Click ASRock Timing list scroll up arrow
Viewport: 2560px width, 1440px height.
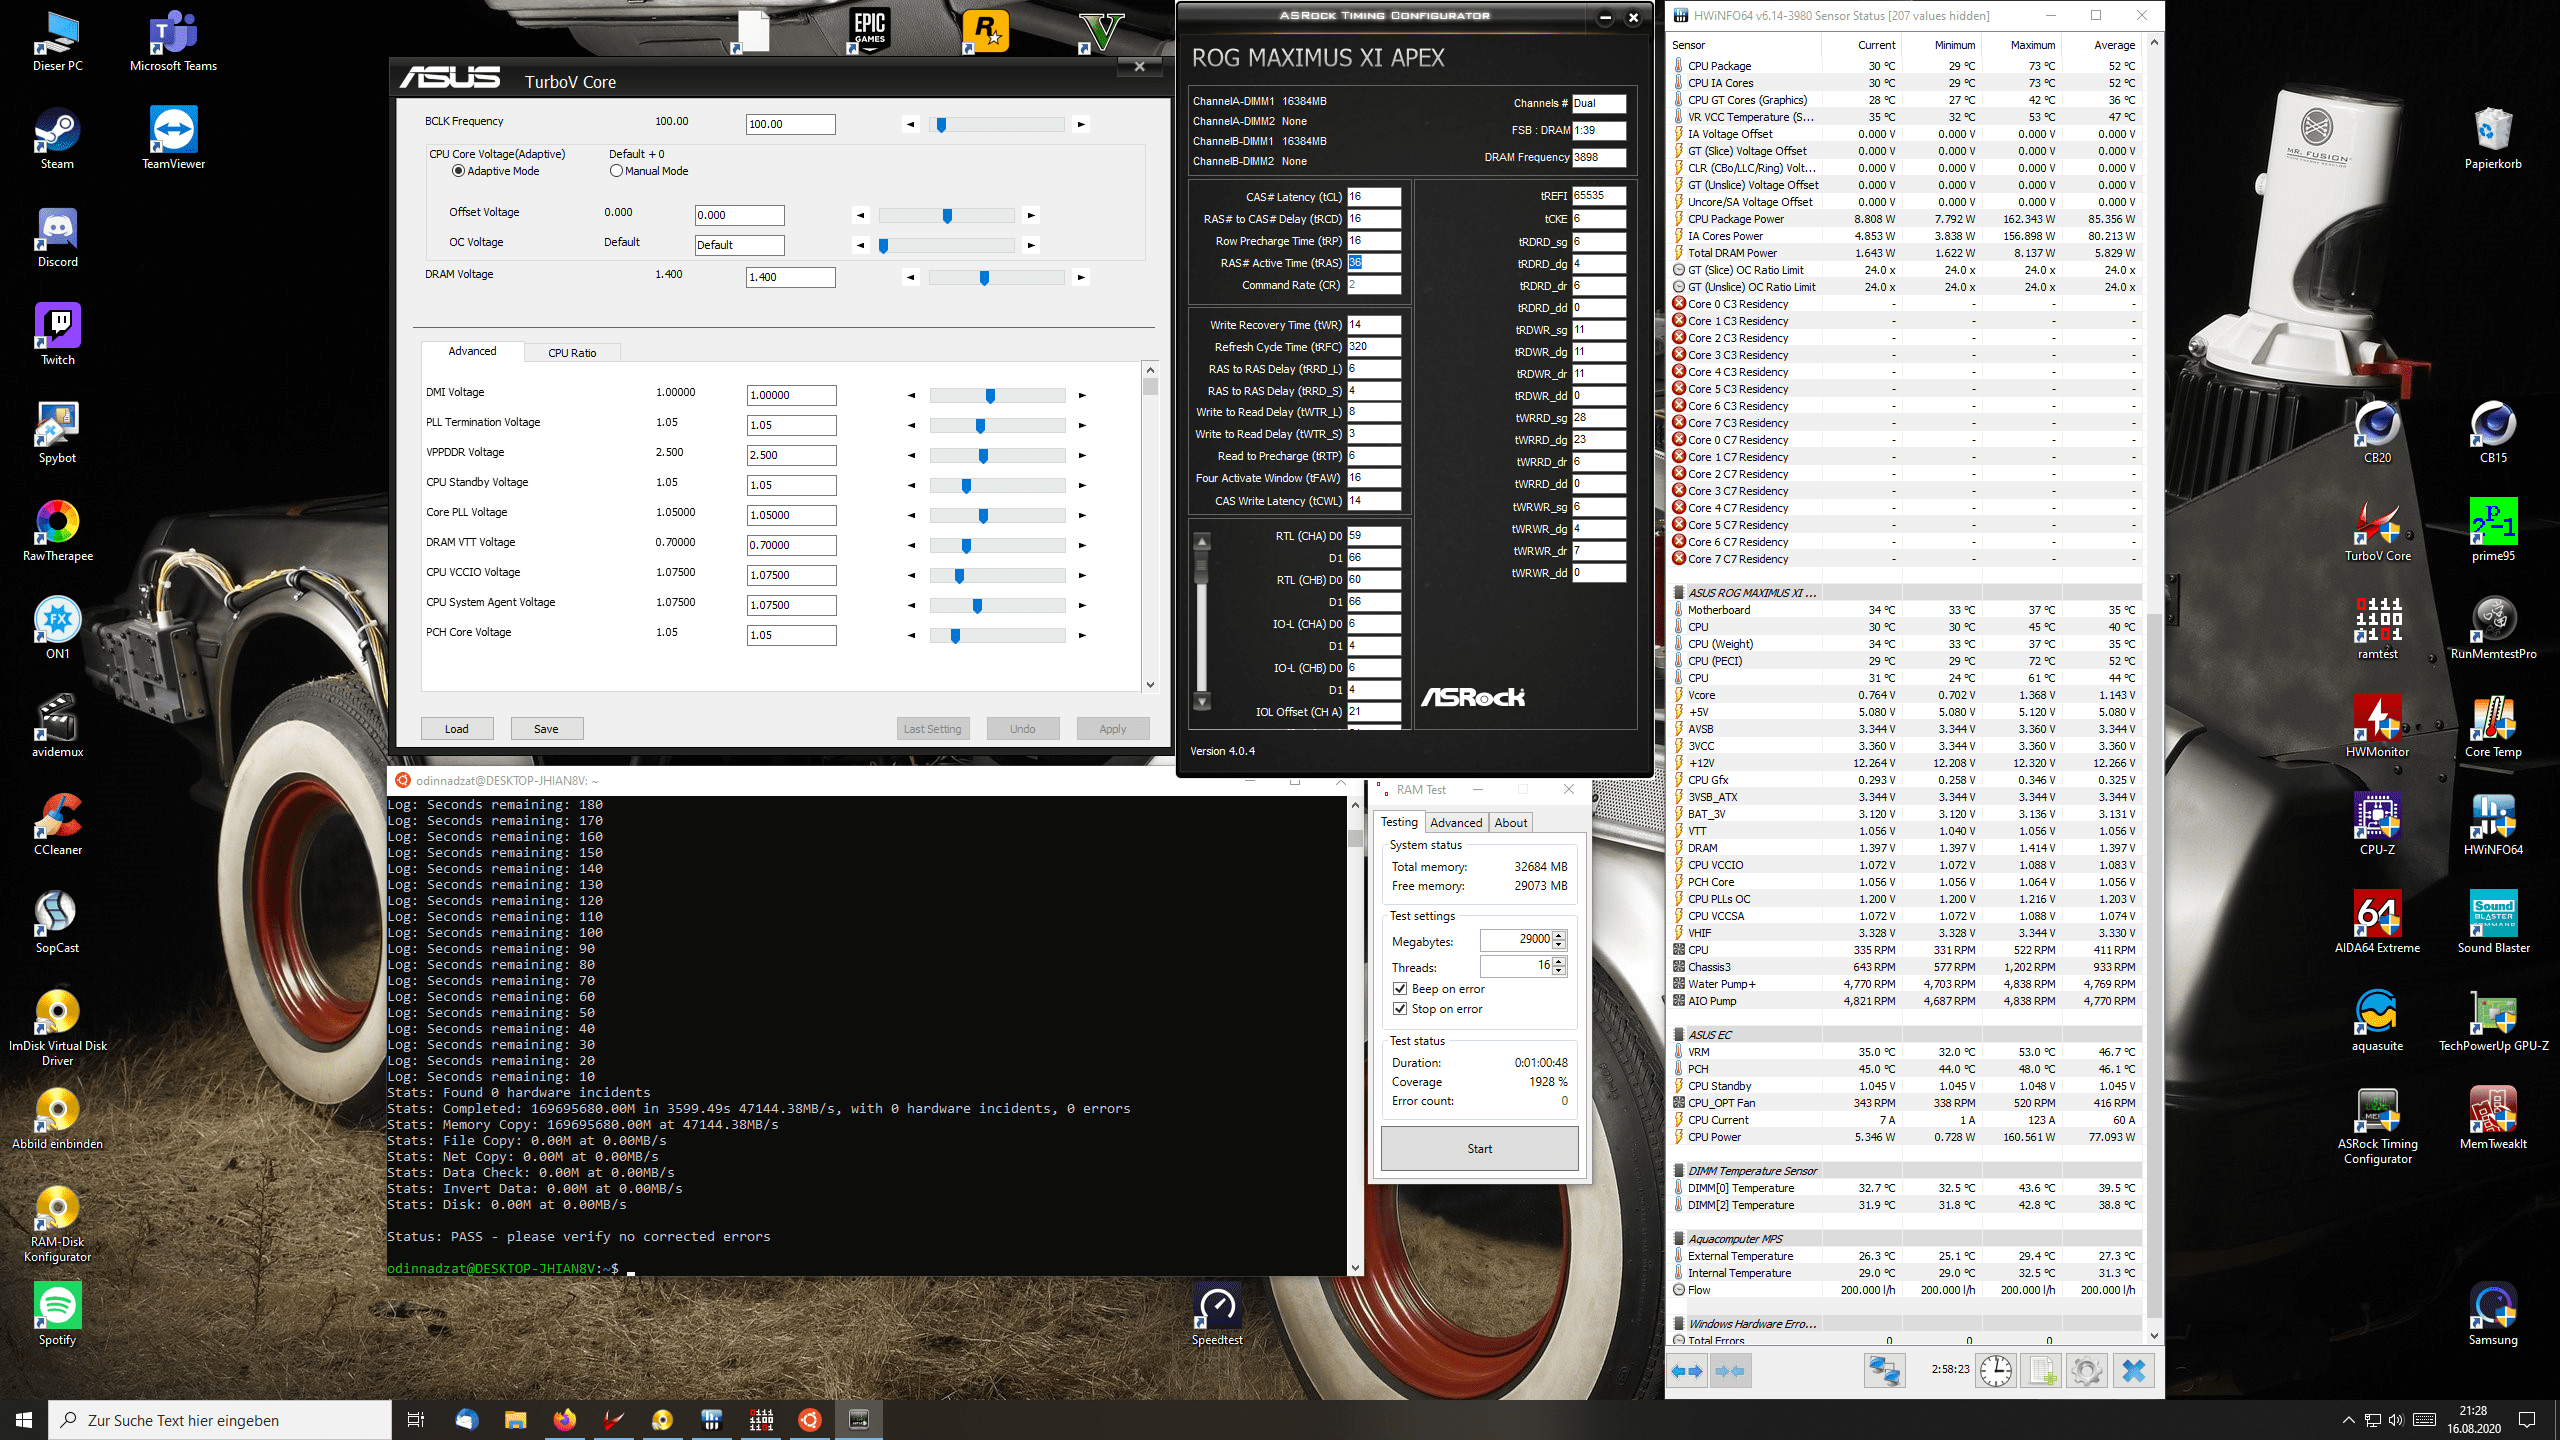pos(1203,542)
